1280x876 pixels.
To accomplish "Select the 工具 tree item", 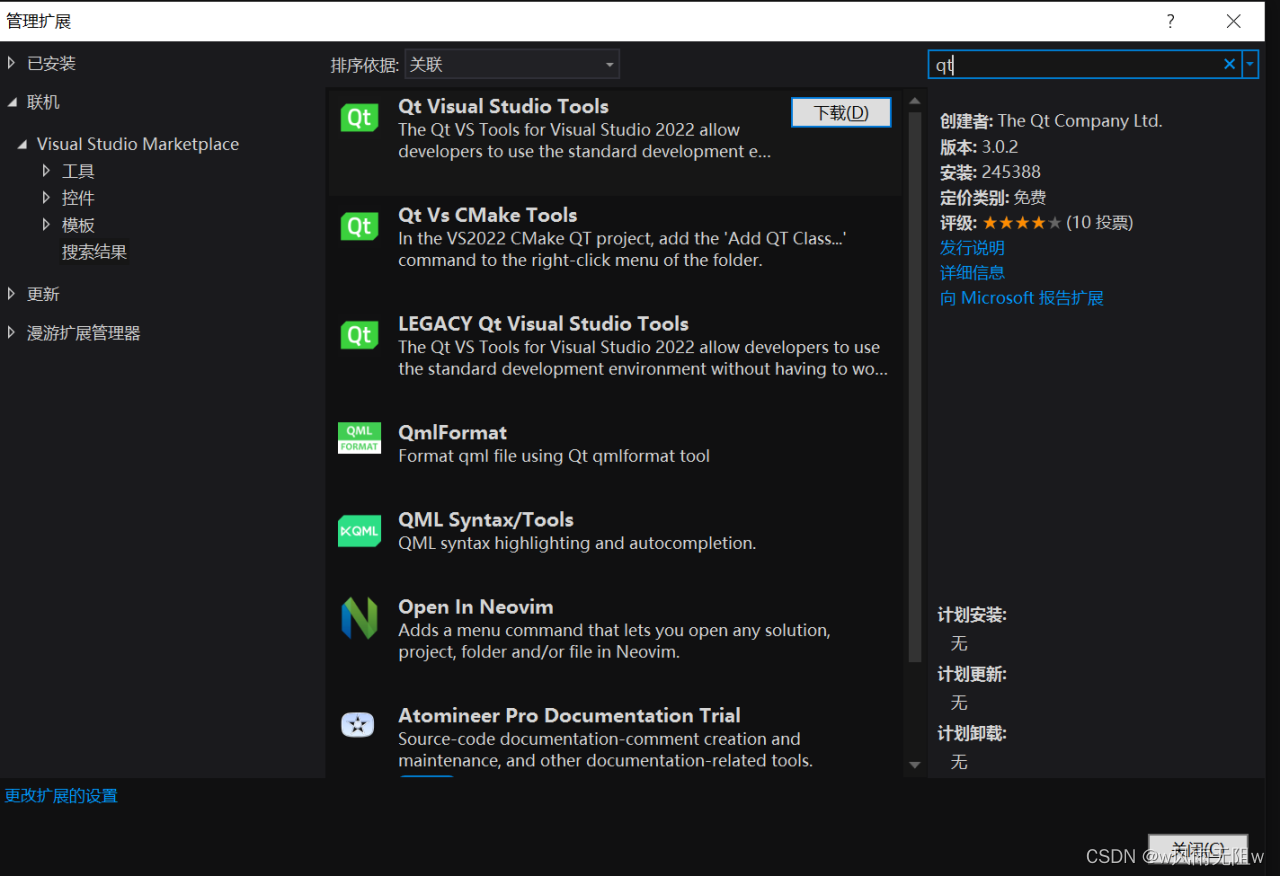I will point(78,171).
